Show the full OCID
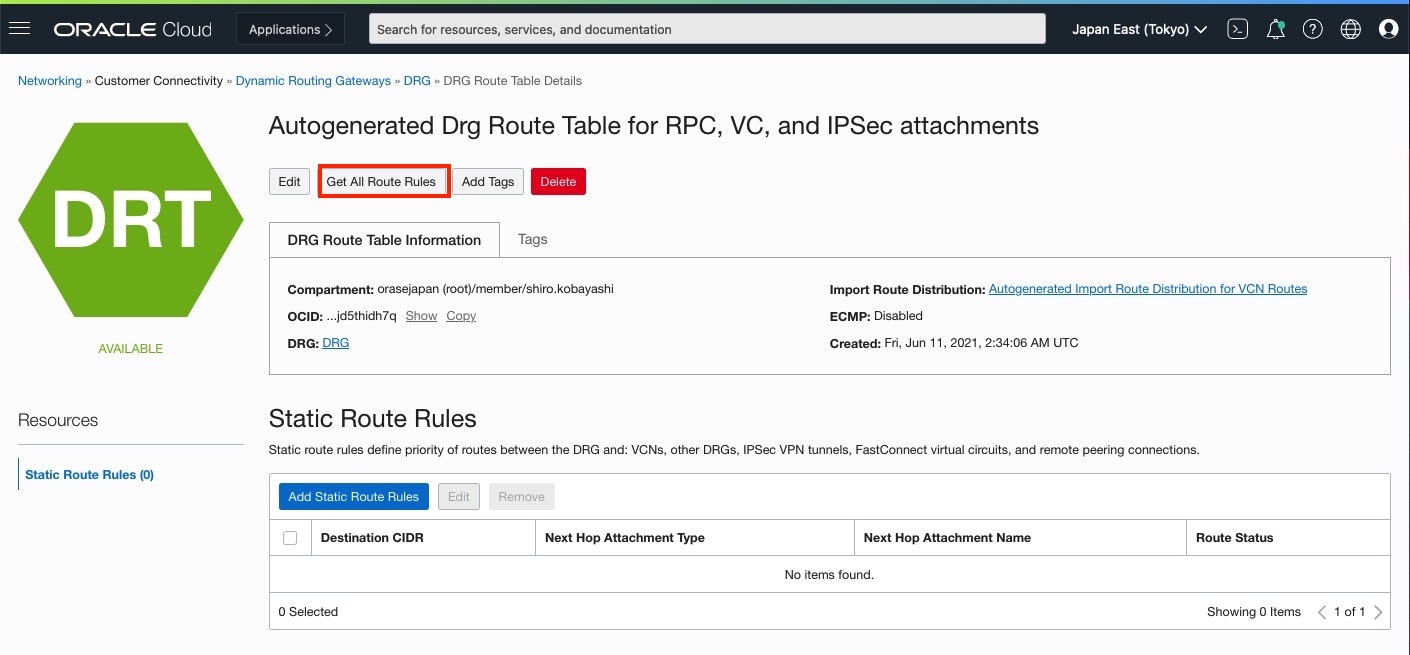Screen dimensions: 1410x655 (421, 316)
